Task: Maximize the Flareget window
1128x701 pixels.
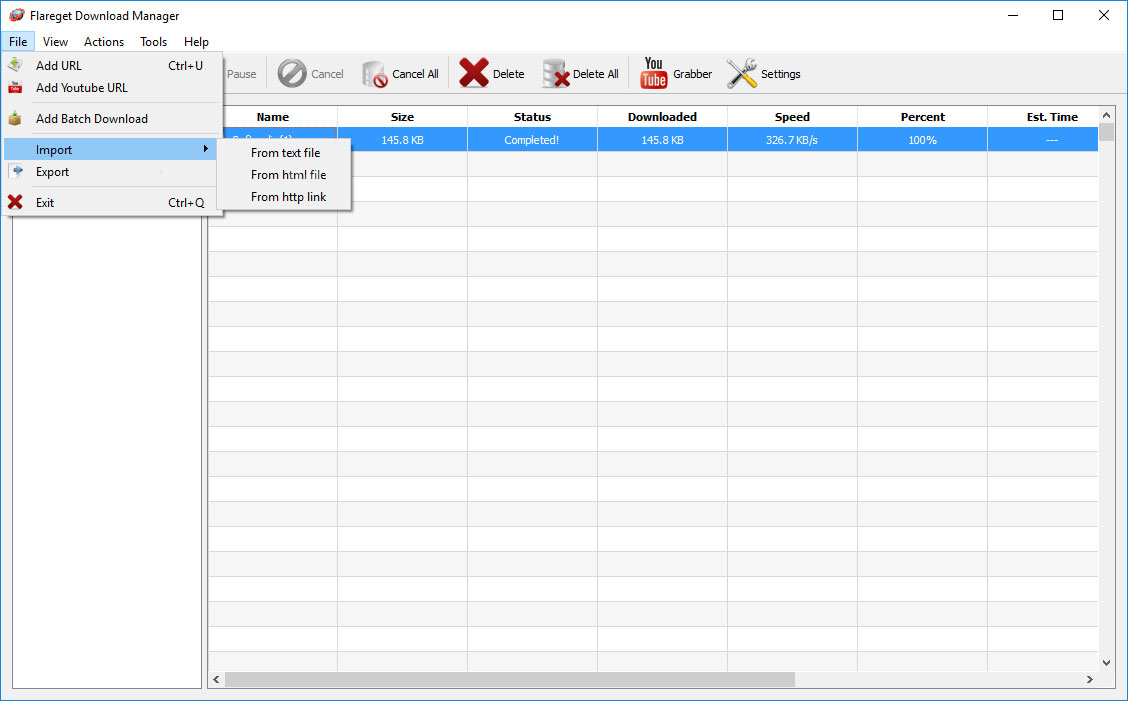Action: pos(1058,15)
